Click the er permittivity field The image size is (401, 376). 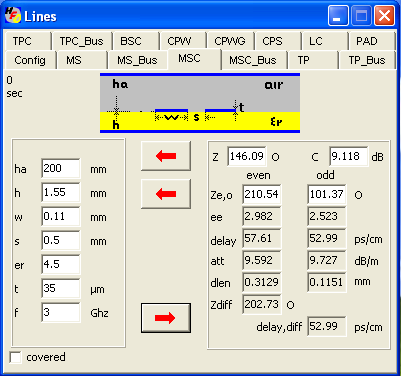pyautogui.click(x=61, y=264)
